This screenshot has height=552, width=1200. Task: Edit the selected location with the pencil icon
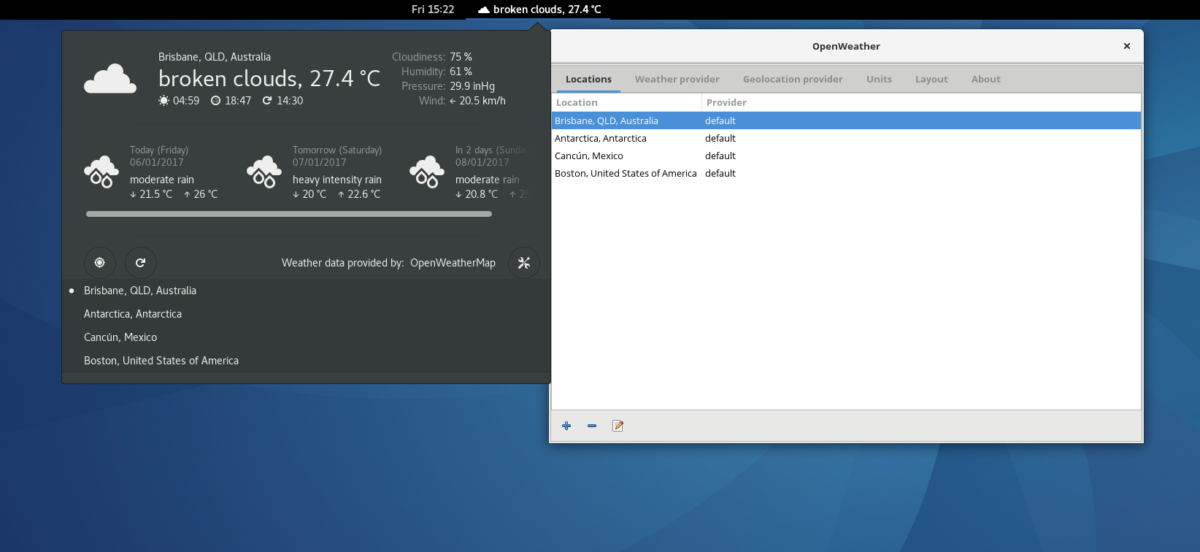[x=618, y=426]
